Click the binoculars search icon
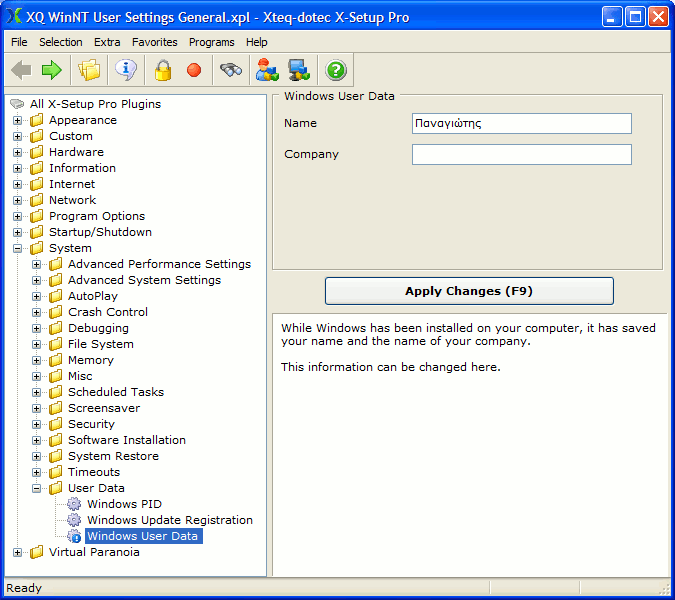675x600 pixels. 231,70
